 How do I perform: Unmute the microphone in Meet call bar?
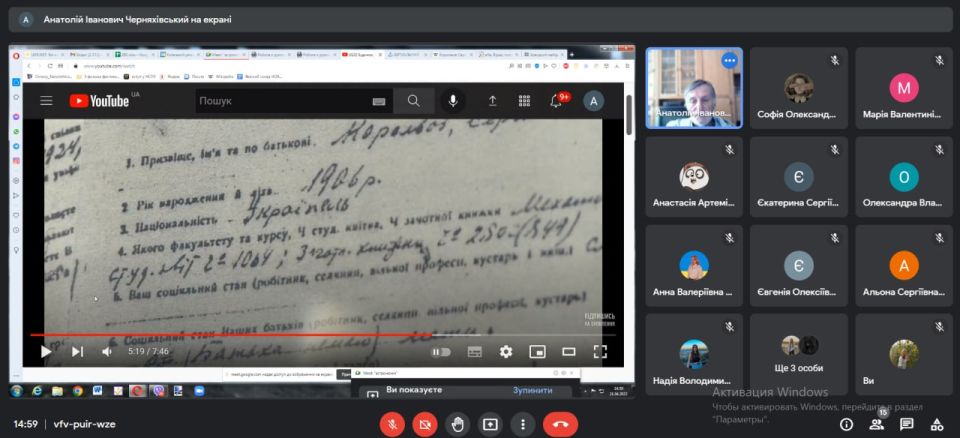click(392, 424)
